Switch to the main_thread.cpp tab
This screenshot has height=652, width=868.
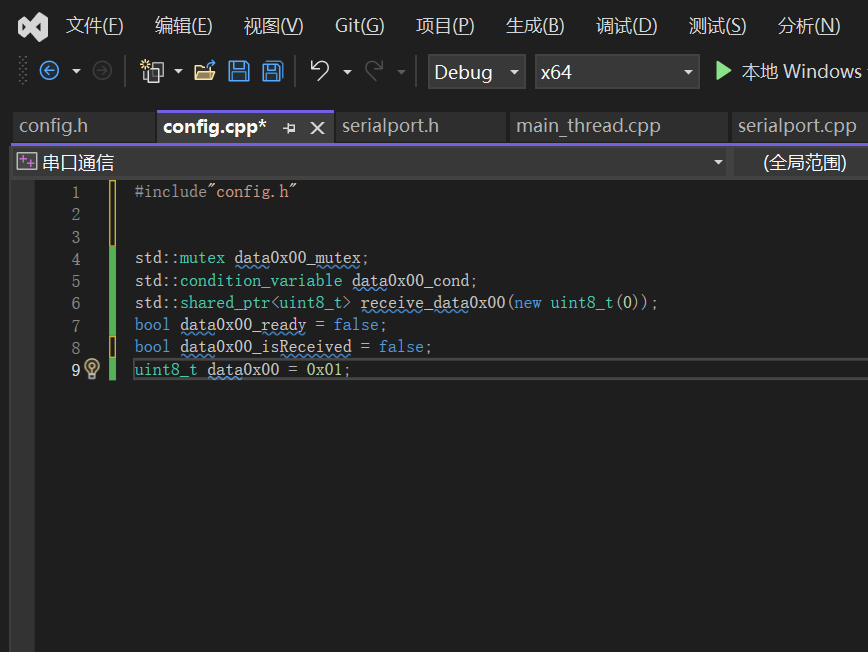point(618,127)
